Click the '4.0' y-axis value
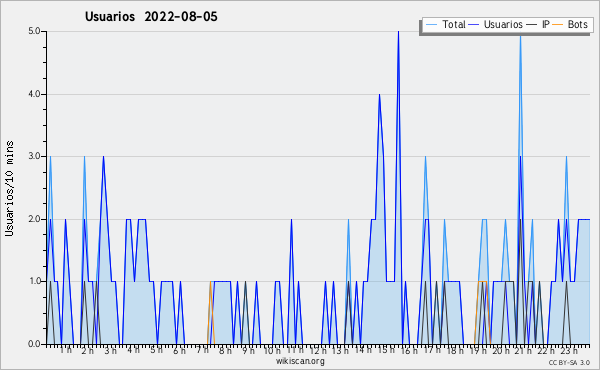600x370 pixels. pos(34,94)
